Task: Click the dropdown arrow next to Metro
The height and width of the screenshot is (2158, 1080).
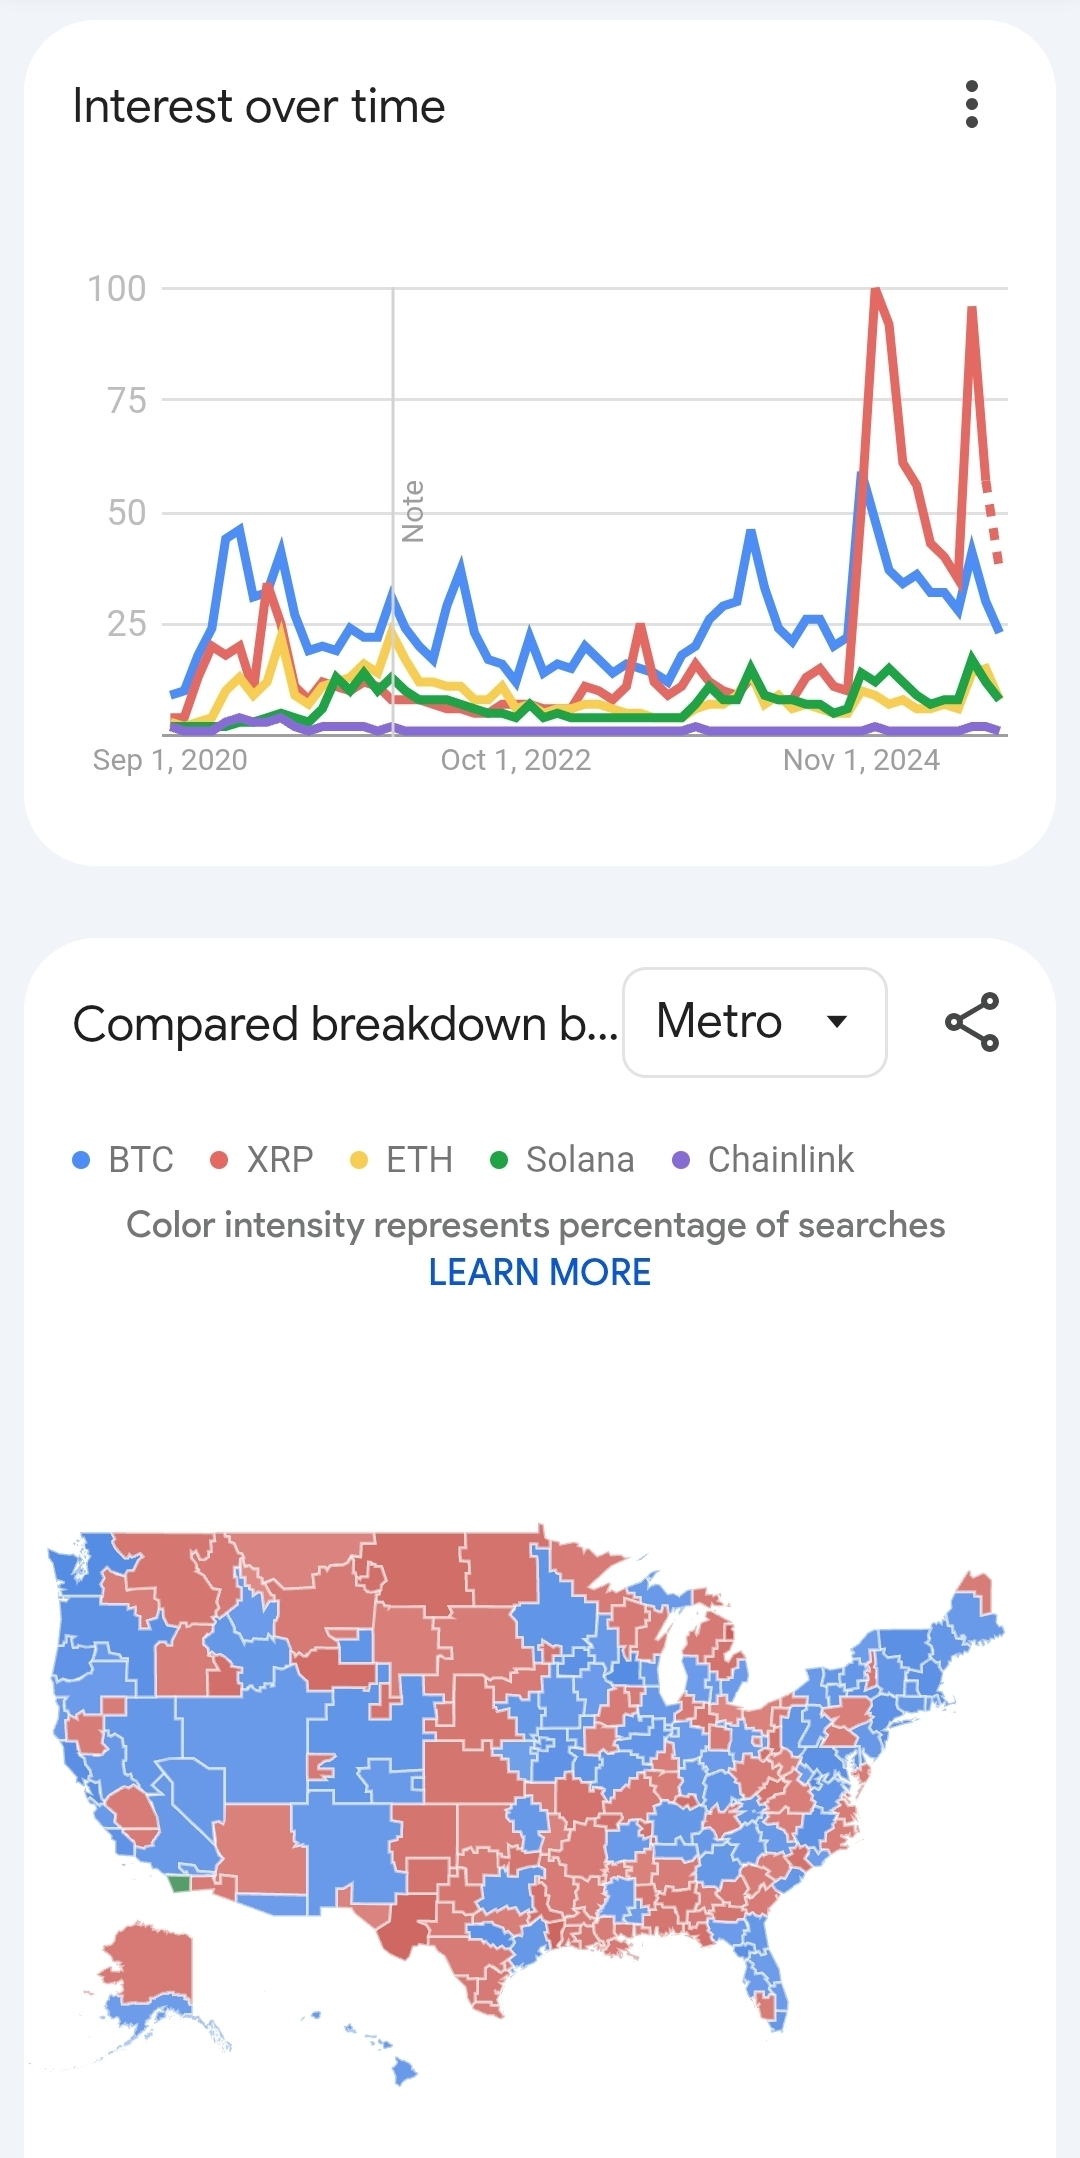Action: click(837, 1022)
